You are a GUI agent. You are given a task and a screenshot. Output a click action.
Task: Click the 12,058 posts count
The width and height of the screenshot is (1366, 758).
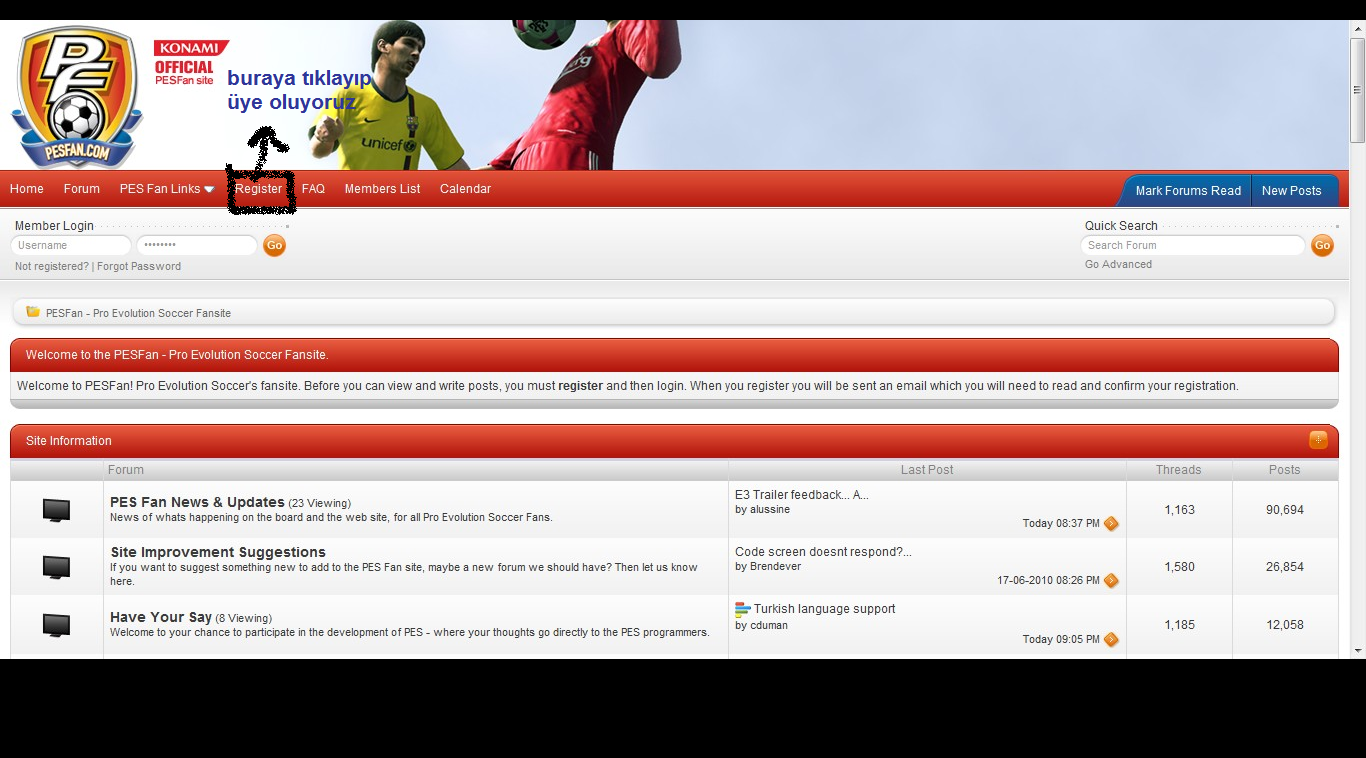click(x=1285, y=625)
